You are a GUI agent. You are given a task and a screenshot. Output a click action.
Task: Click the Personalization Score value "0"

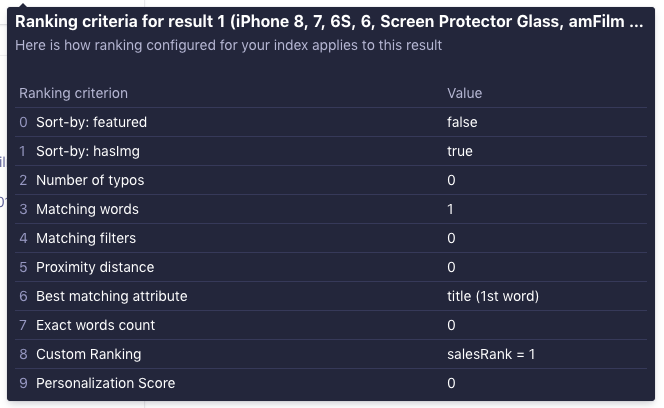(x=451, y=383)
